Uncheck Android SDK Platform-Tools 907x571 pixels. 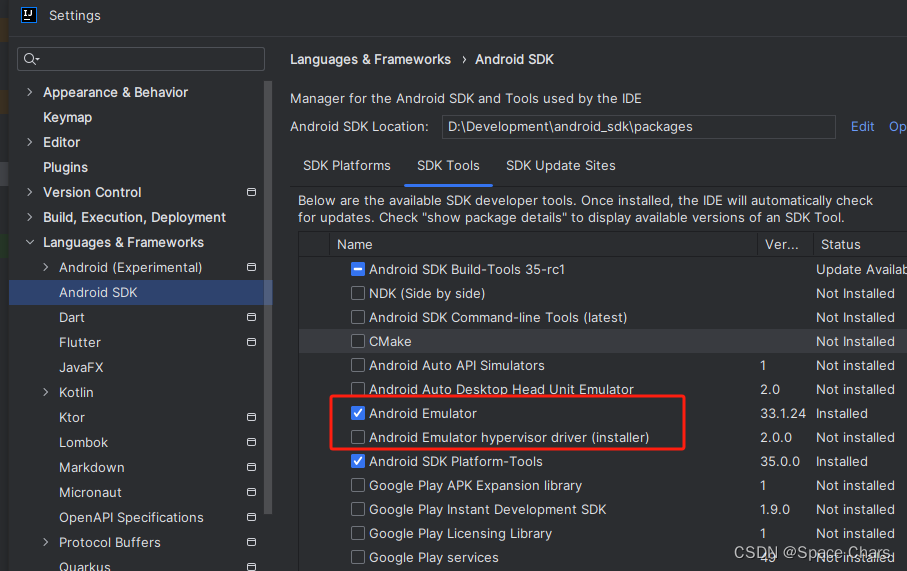pos(357,461)
